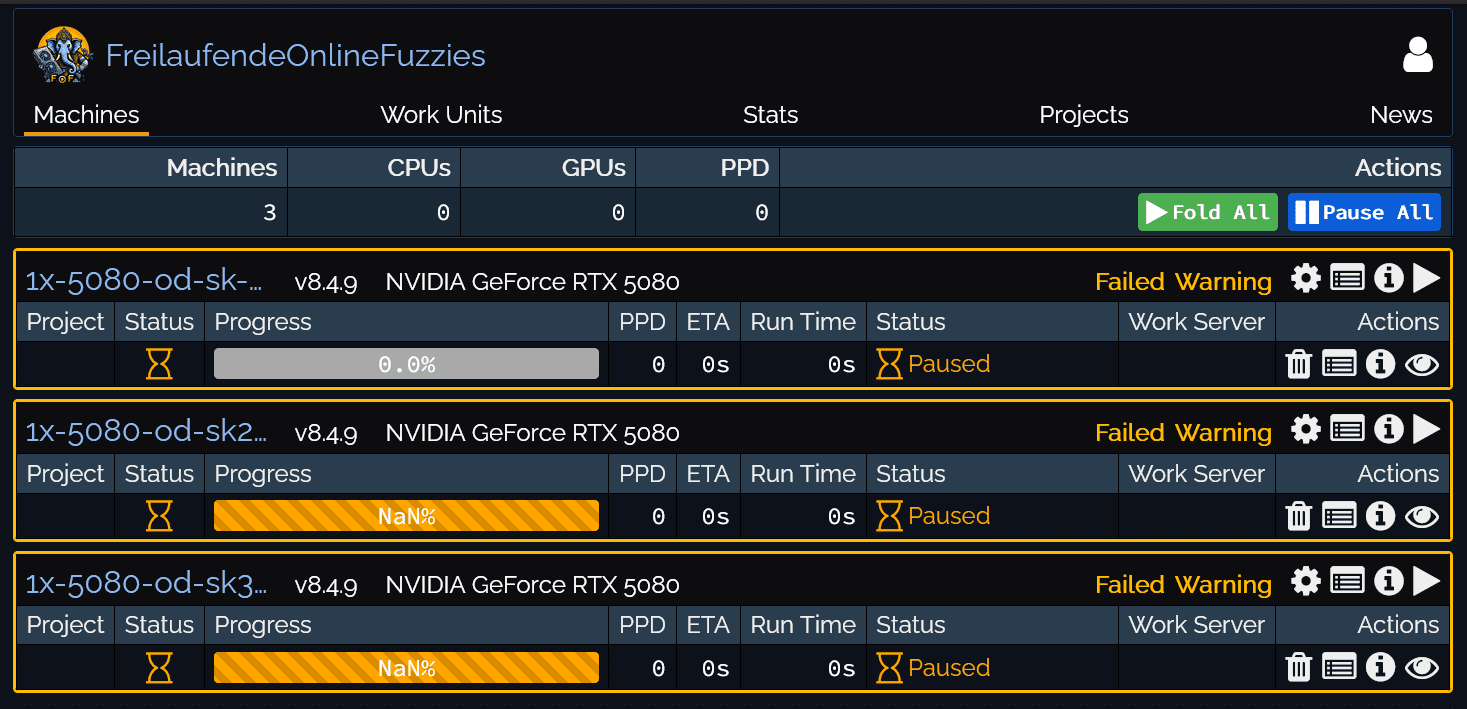Delete work unit in third machine row
This screenshot has height=709, width=1467.
tap(1298, 667)
